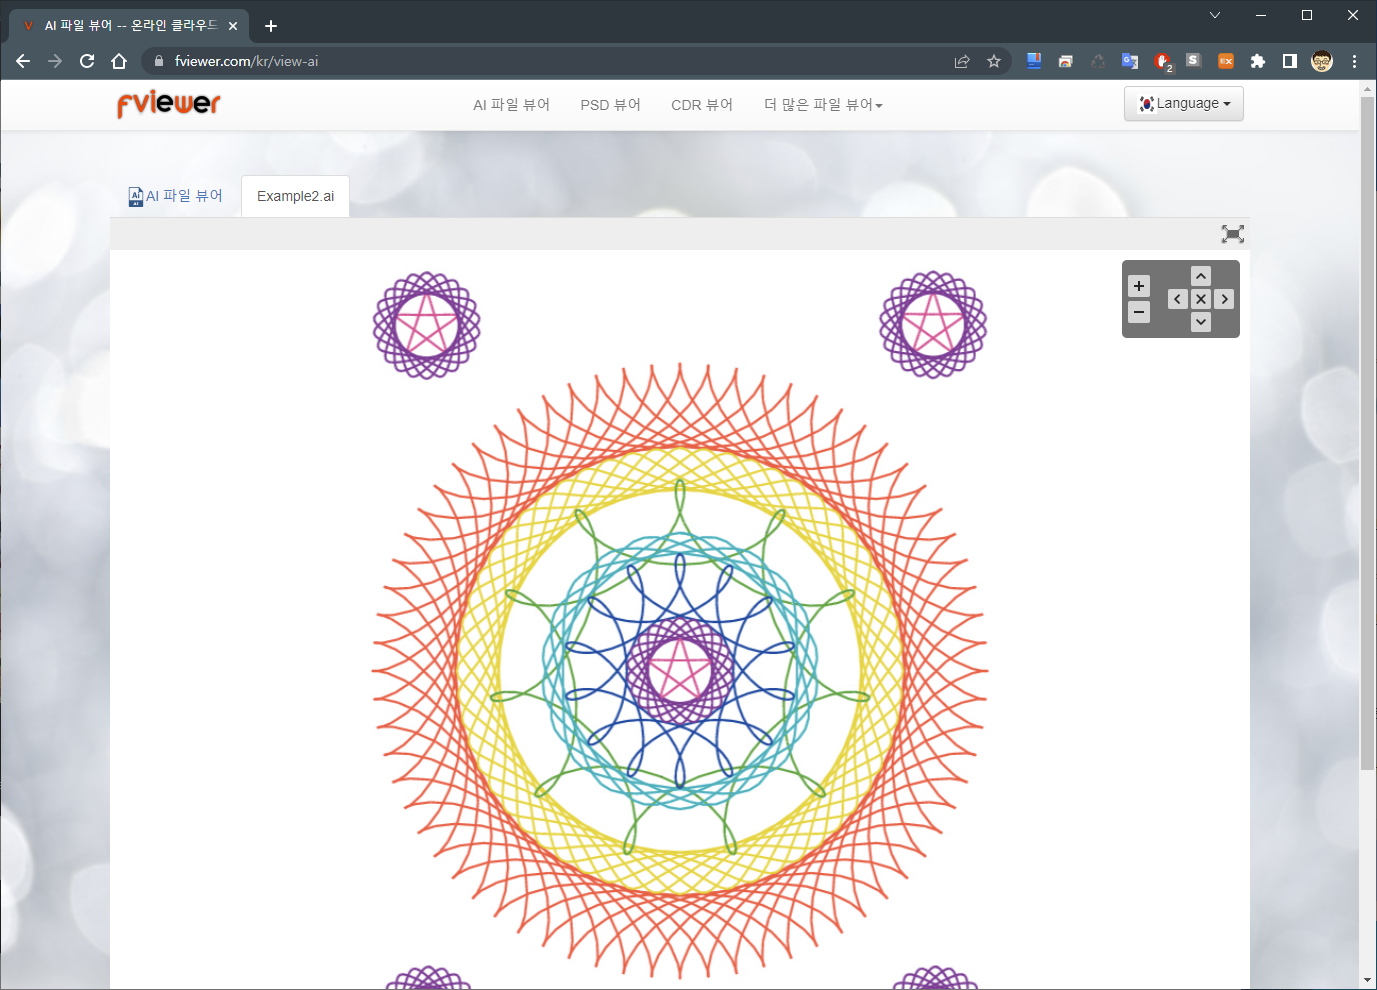Open the Extensions puzzle menu

point(1258,61)
